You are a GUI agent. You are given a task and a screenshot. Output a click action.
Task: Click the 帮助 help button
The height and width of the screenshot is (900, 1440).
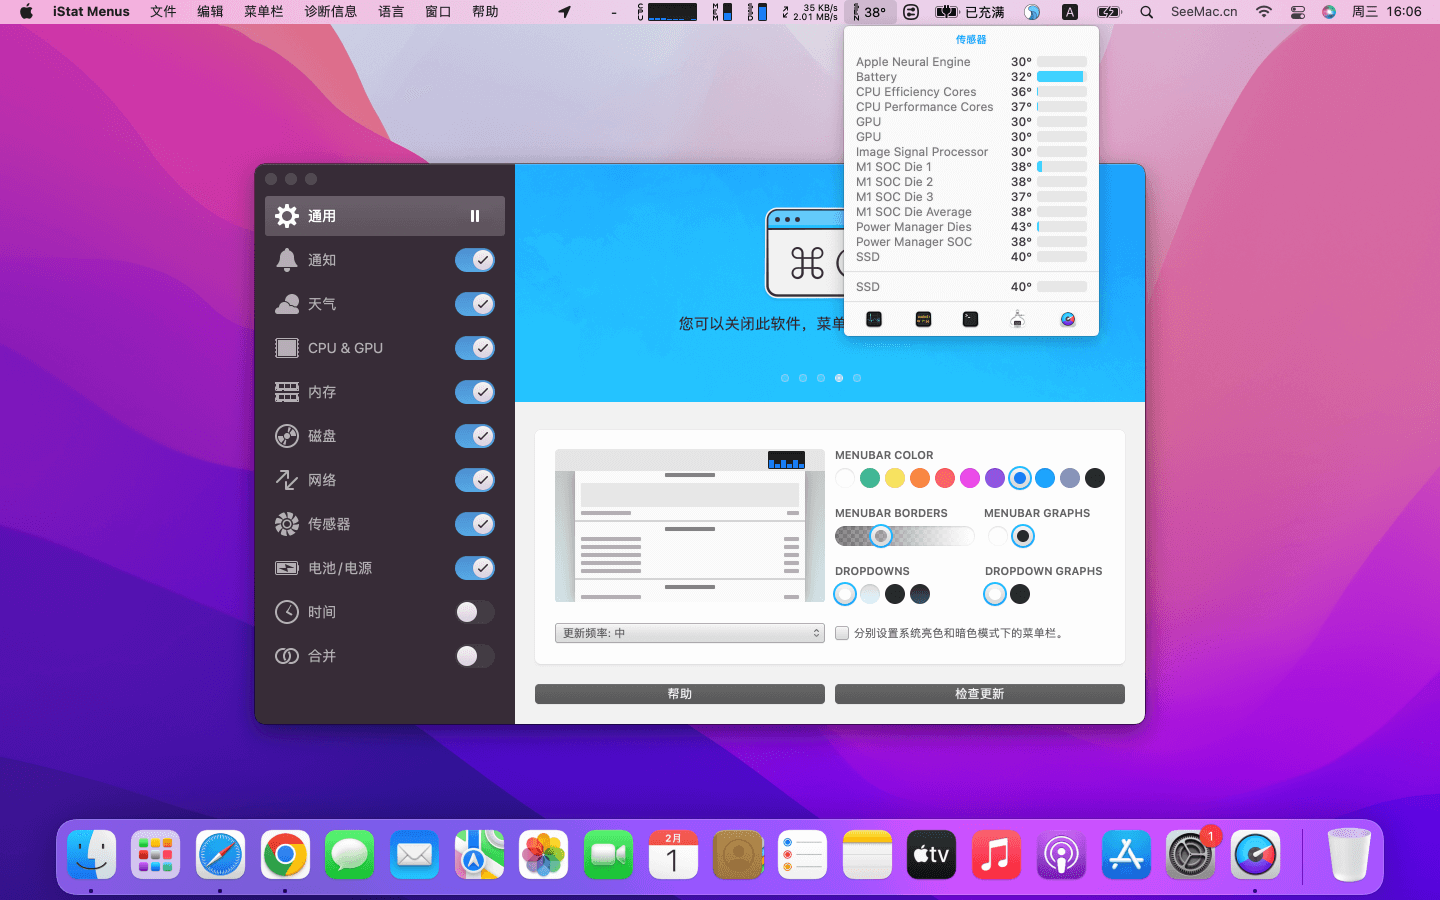[x=679, y=694]
